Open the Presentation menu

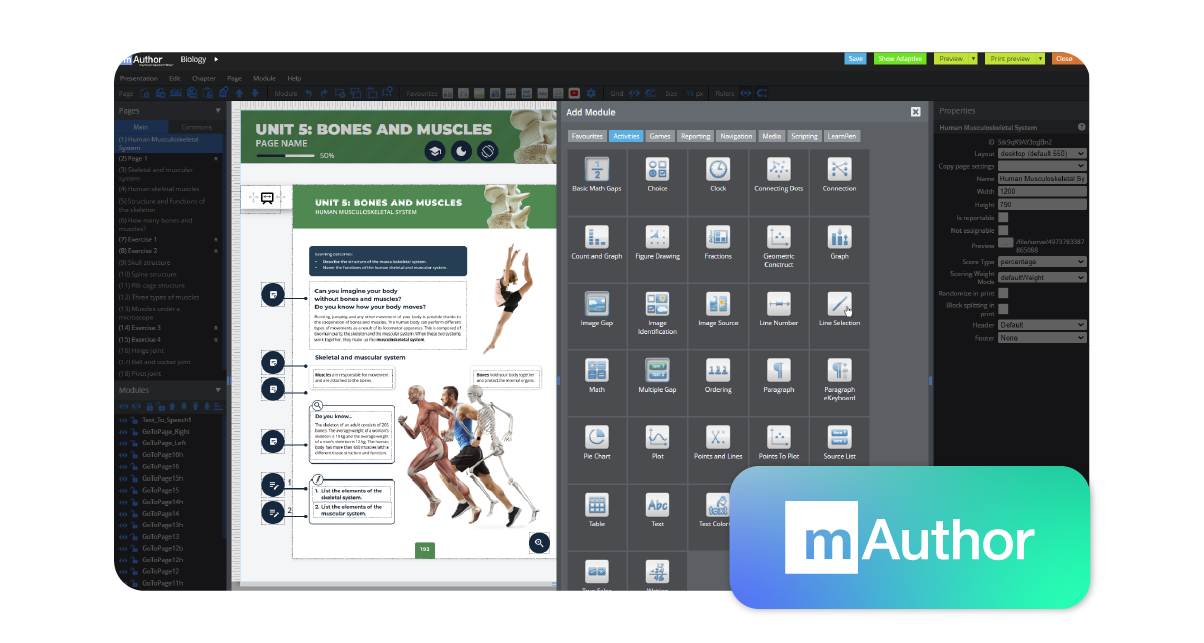[138, 78]
